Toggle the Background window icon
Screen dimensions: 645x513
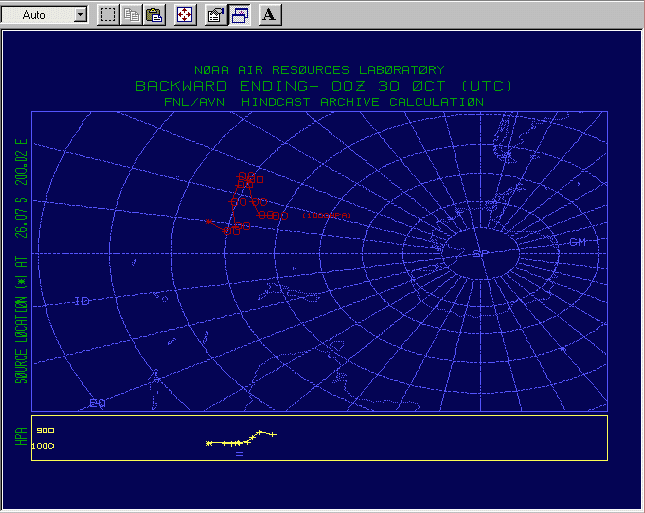coord(240,15)
